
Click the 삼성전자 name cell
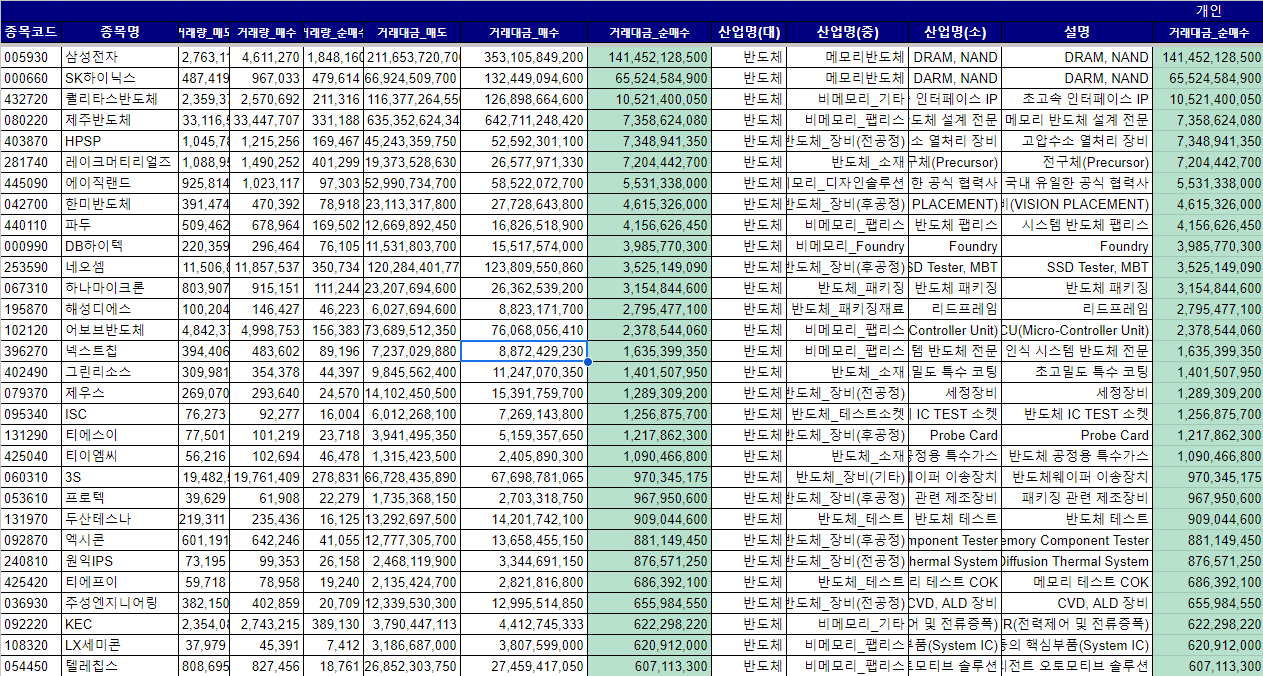click(x=120, y=57)
